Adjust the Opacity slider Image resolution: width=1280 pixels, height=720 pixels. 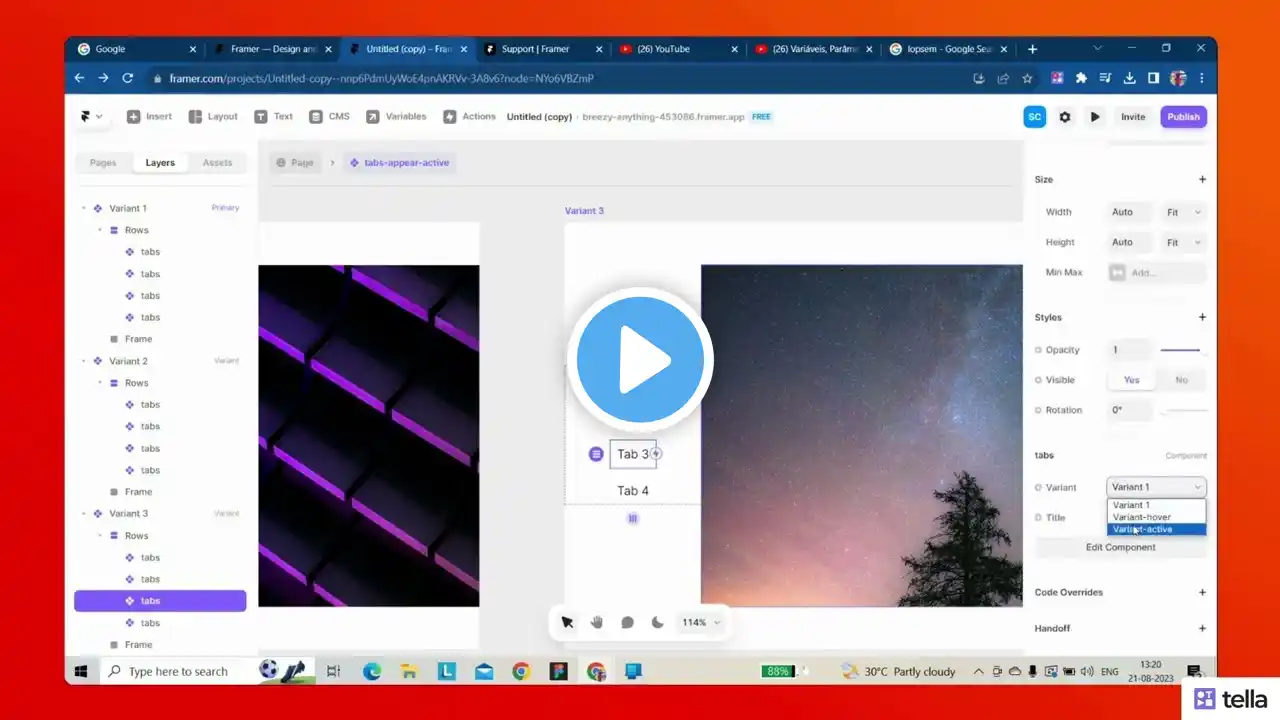click(1180, 350)
